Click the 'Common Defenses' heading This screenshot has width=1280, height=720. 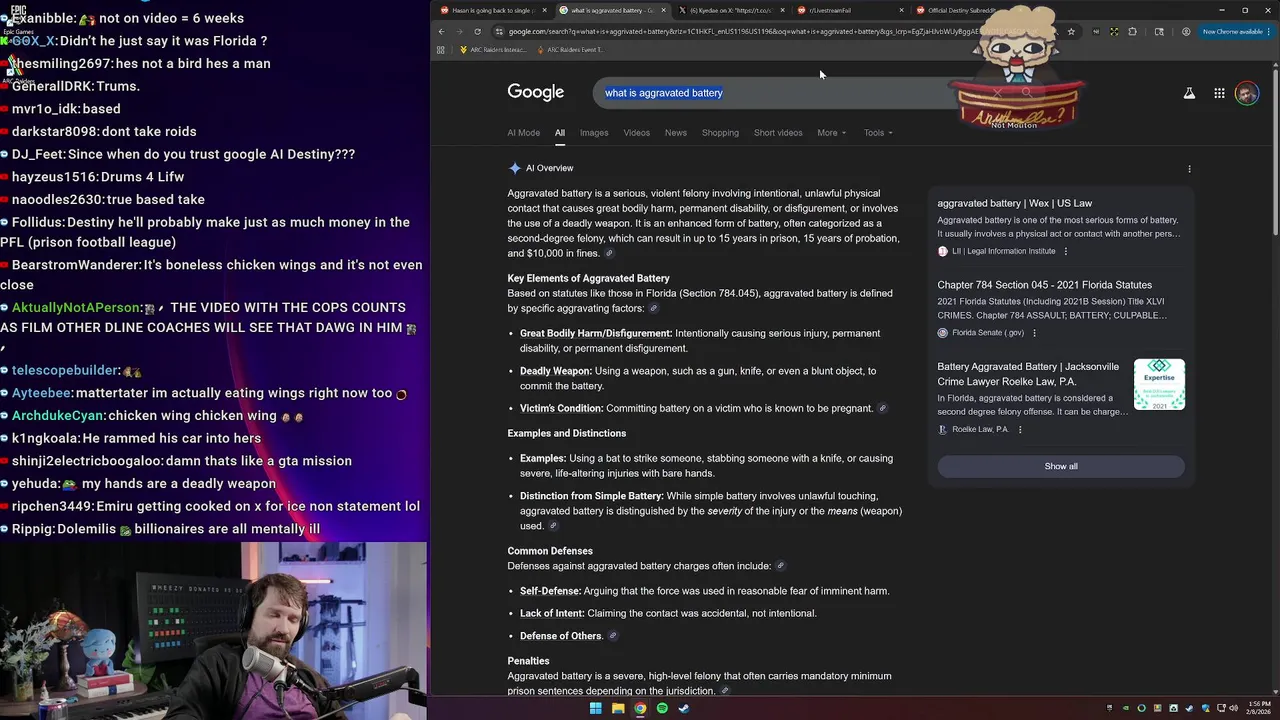click(x=550, y=551)
